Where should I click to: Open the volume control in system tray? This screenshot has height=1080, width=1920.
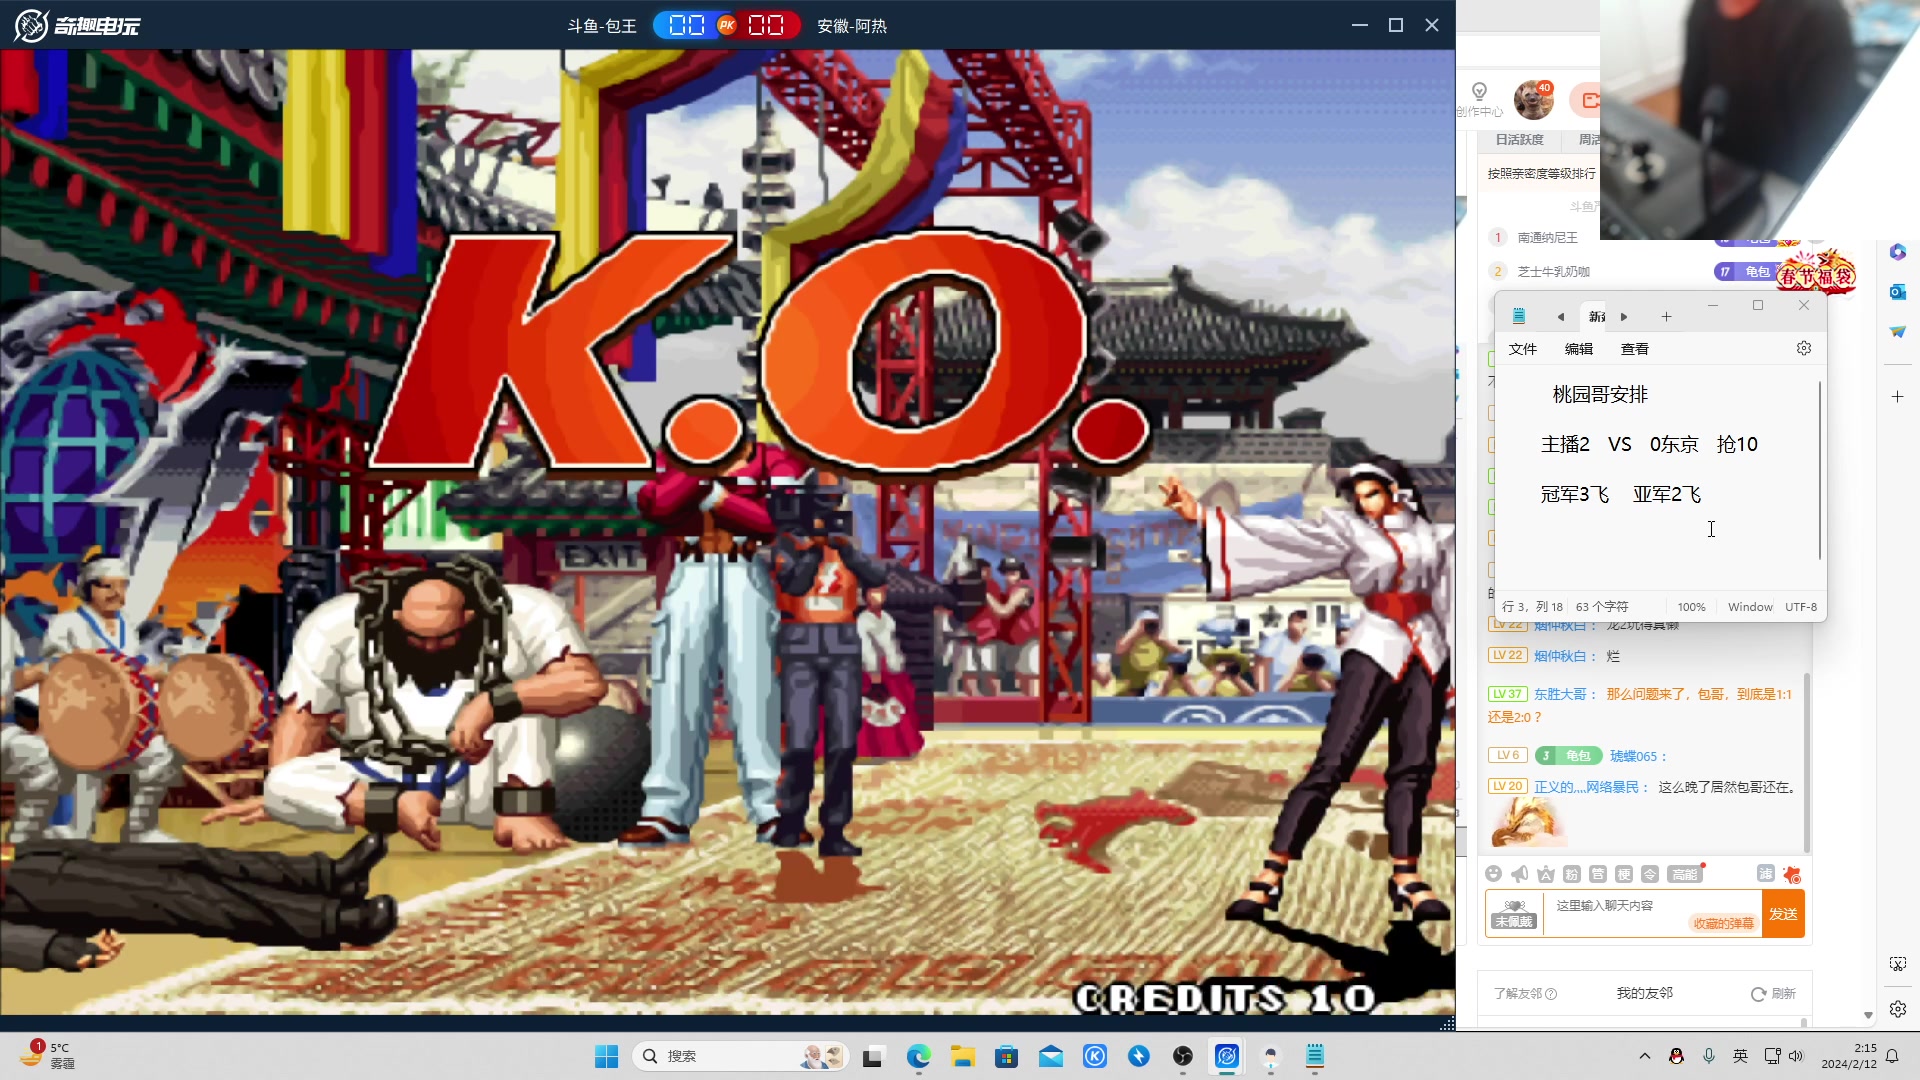click(x=1796, y=1056)
